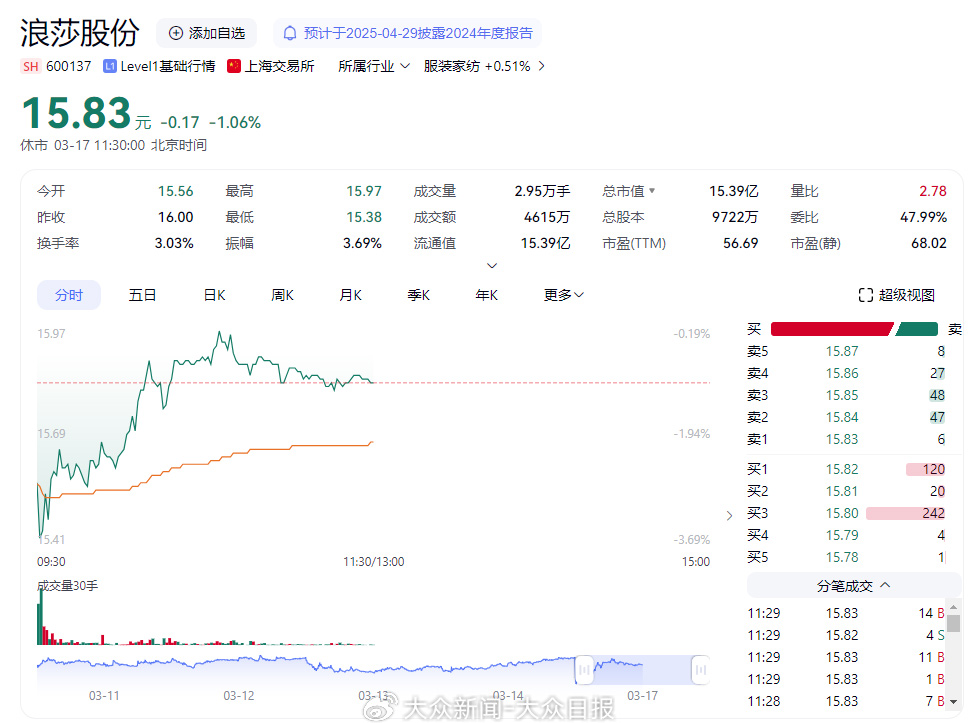
Task: Click the 600137 stock code
Action: (x=69, y=66)
